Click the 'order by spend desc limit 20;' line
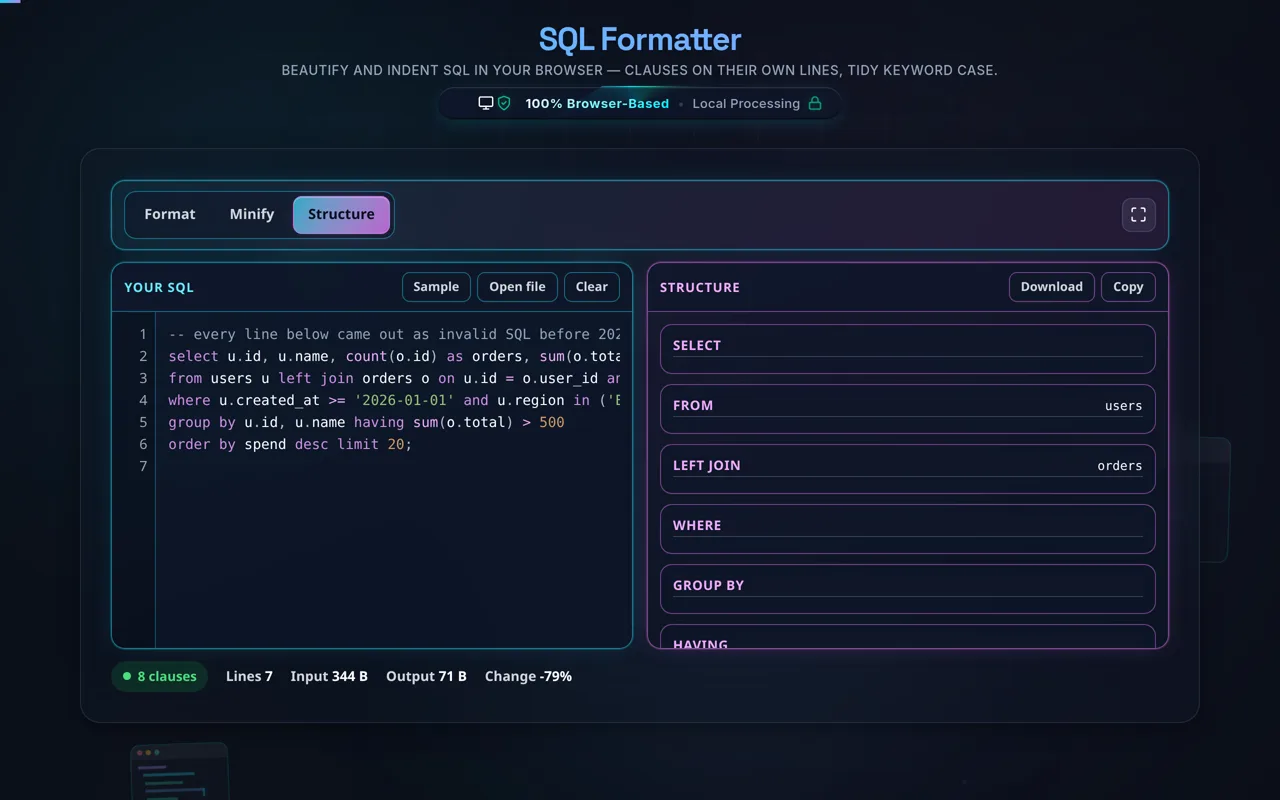Viewport: 1280px width, 800px height. (x=290, y=444)
